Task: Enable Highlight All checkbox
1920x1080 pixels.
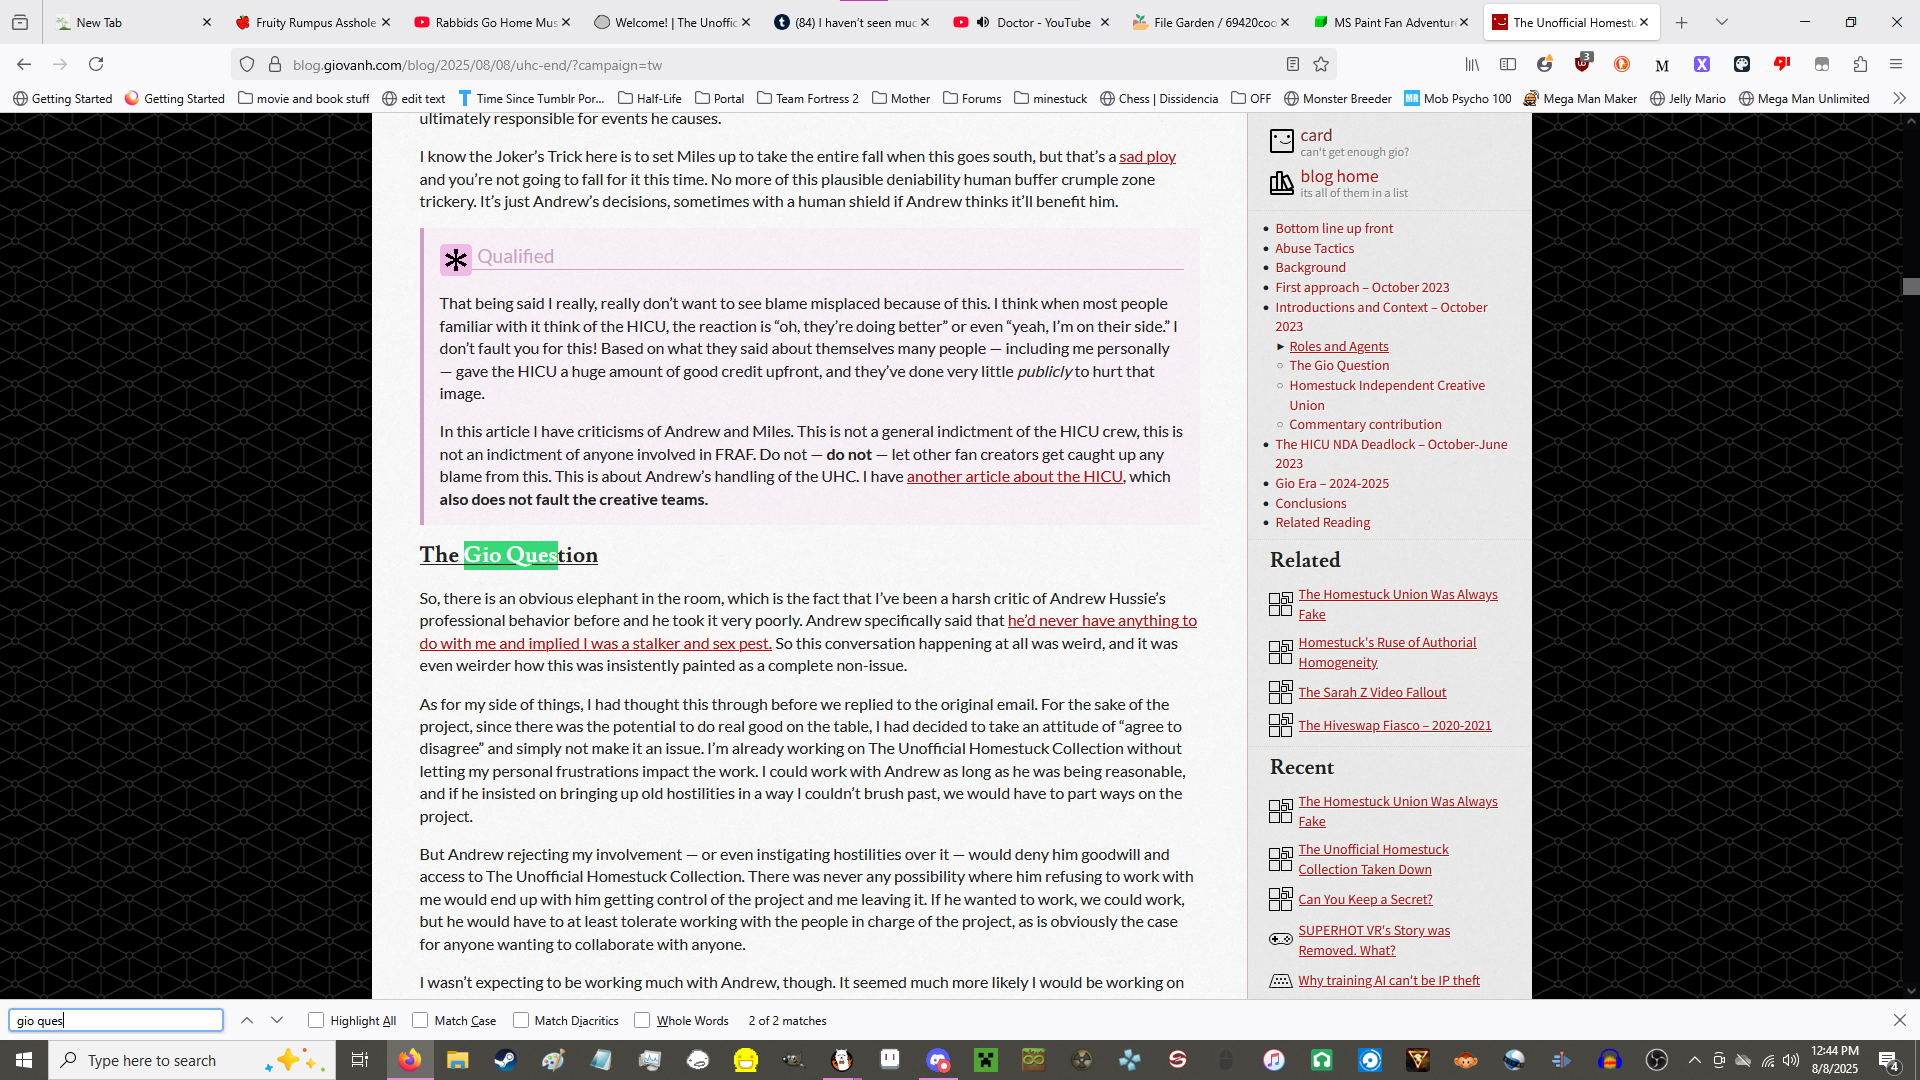Action: pyautogui.click(x=316, y=1020)
